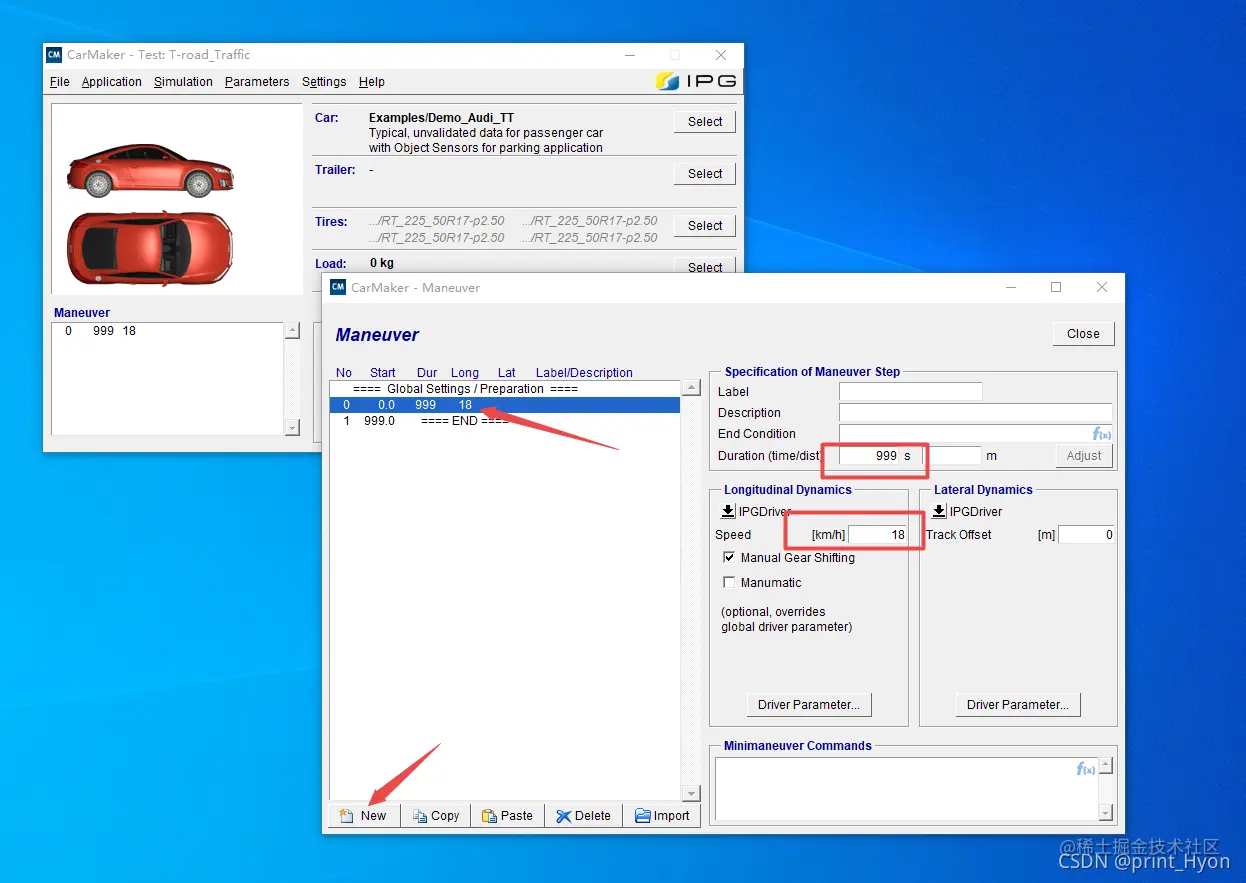Click Select button for Car
This screenshot has width=1246, height=883.
coord(705,122)
